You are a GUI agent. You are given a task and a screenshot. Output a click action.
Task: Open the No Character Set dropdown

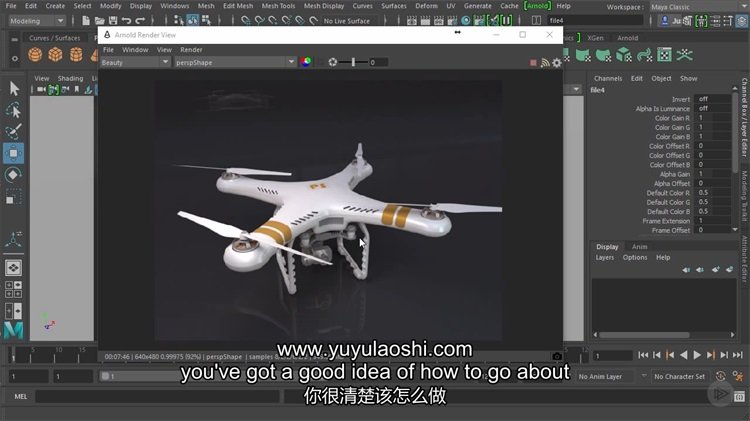(680, 377)
